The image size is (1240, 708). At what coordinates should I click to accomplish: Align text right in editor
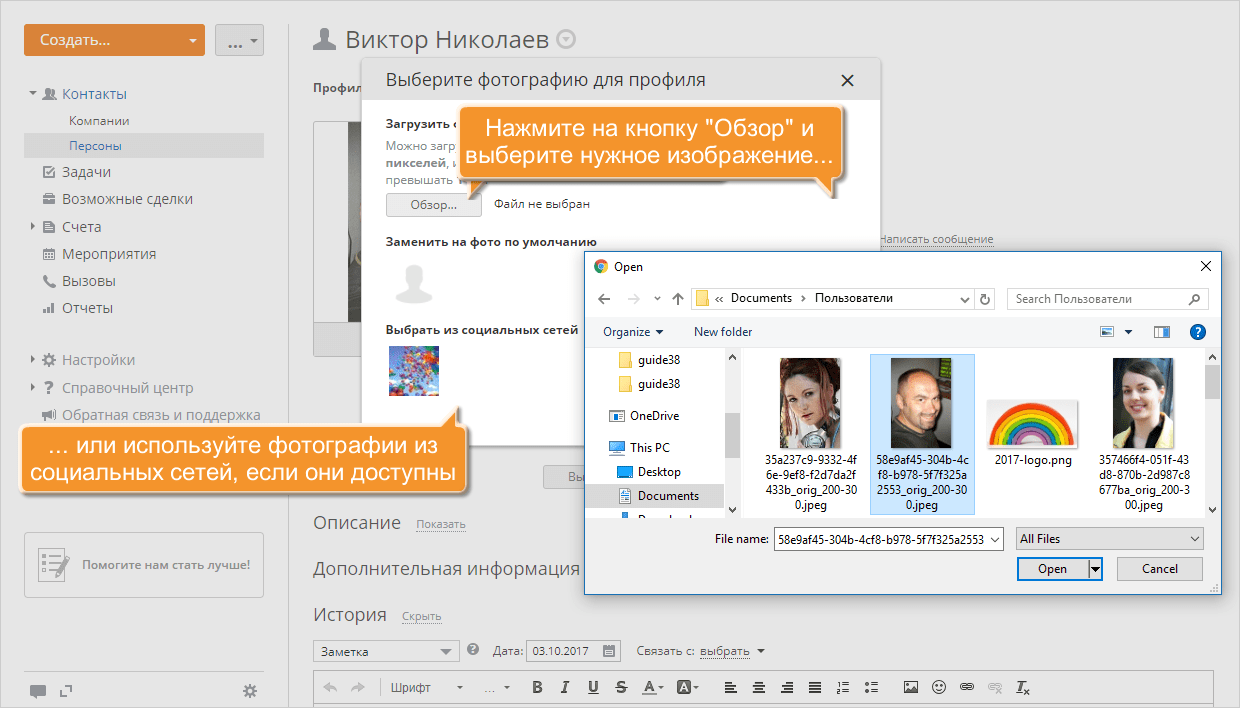(787, 688)
